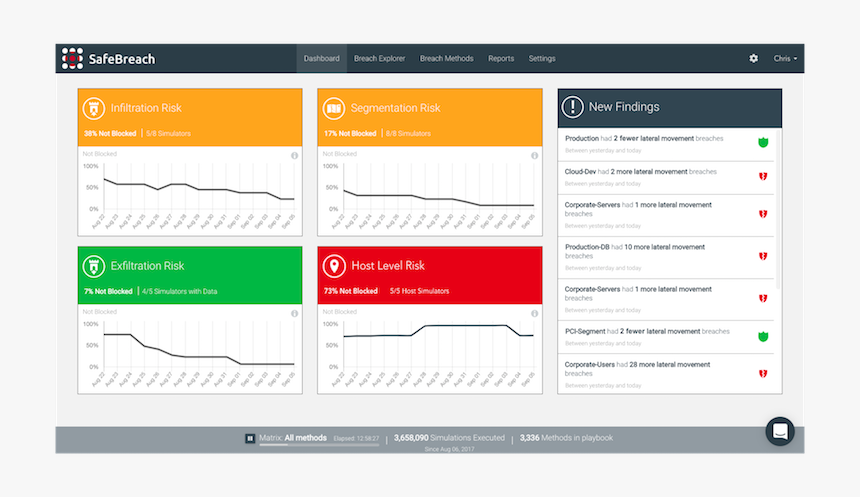The image size is (860, 497).
Task: Click the Host Level Risk pin icon
Action: tap(333, 266)
